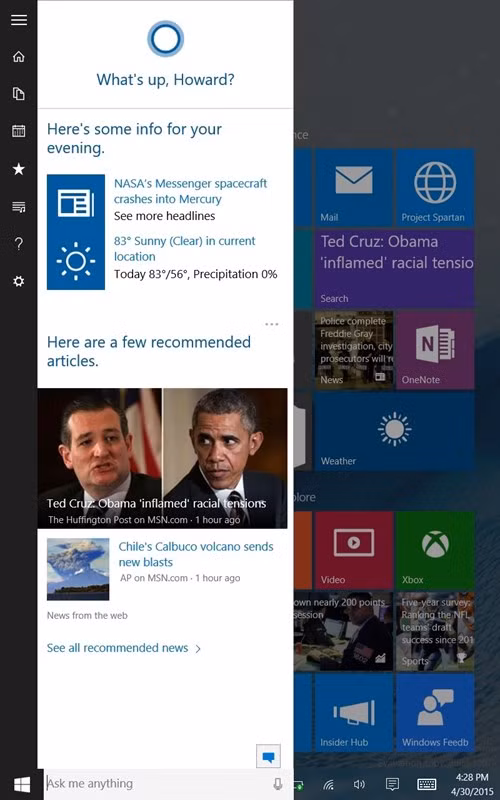Go to Cortana Home icon
Viewport: 500px width, 800px height.
tap(19, 56)
